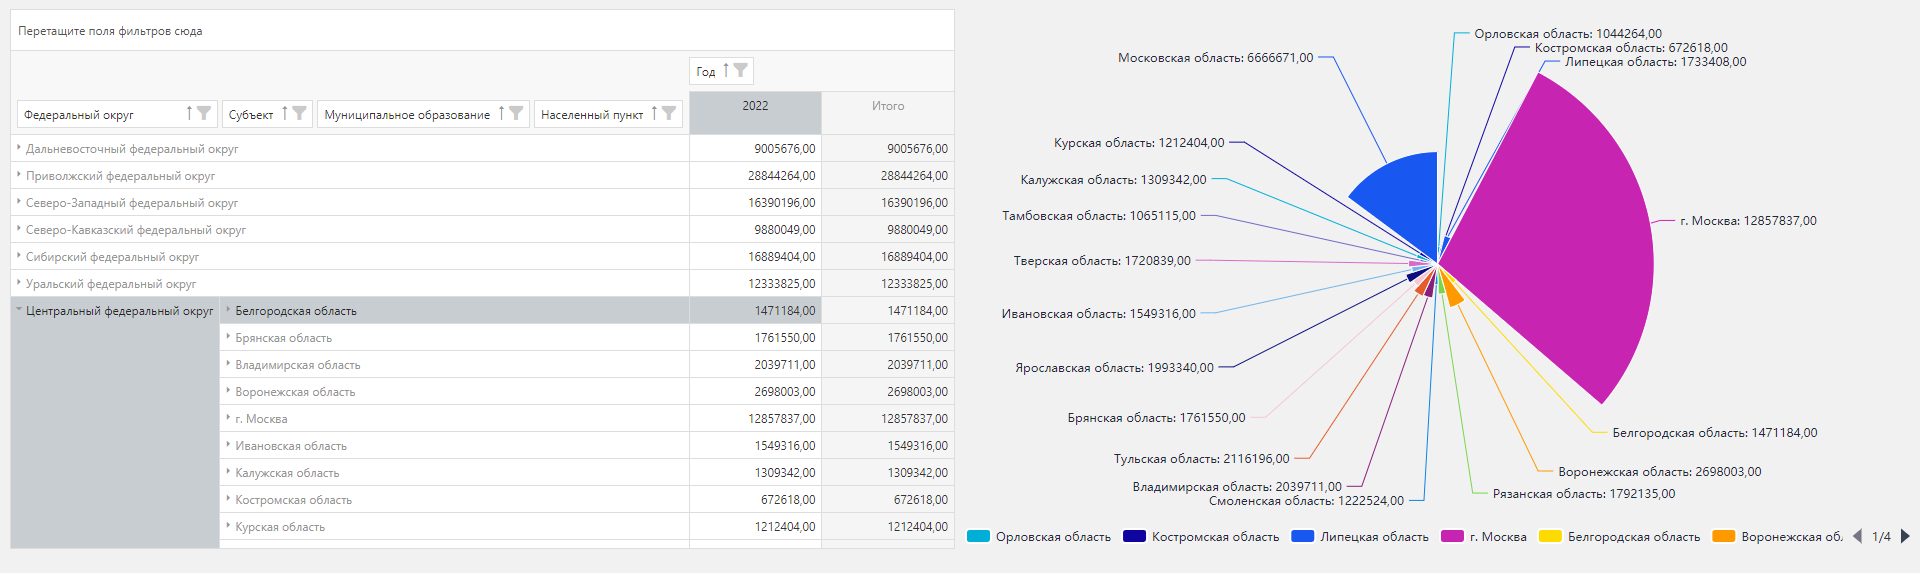Go to previous legend page arrow
This screenshot has width=1920, height=573.
tap(1857, 537)
